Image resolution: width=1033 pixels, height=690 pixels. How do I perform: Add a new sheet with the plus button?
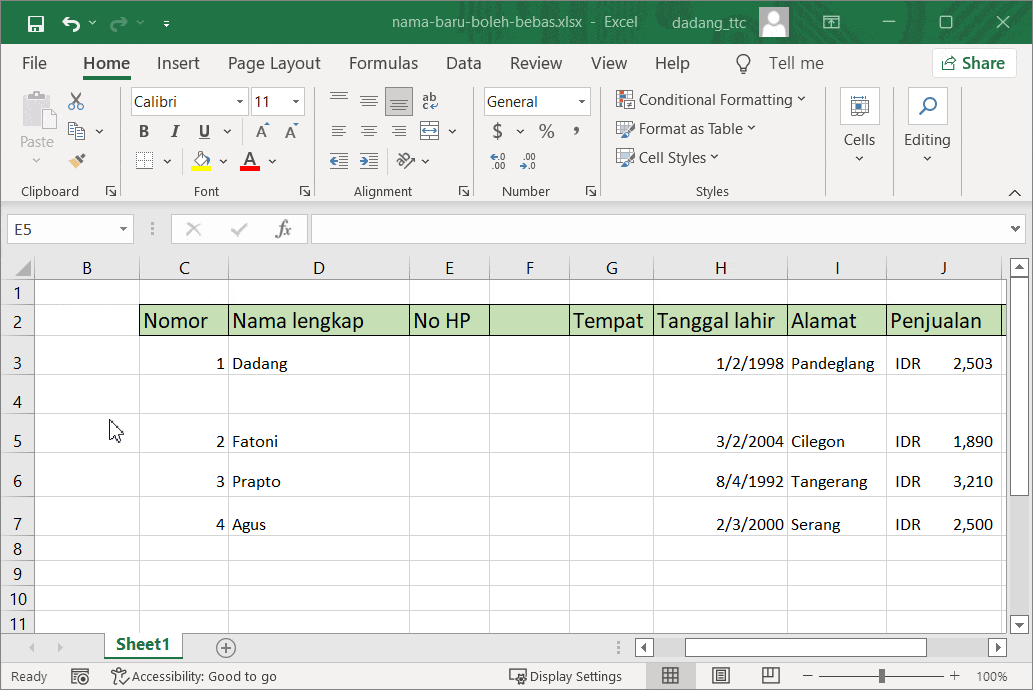[225, 648]
